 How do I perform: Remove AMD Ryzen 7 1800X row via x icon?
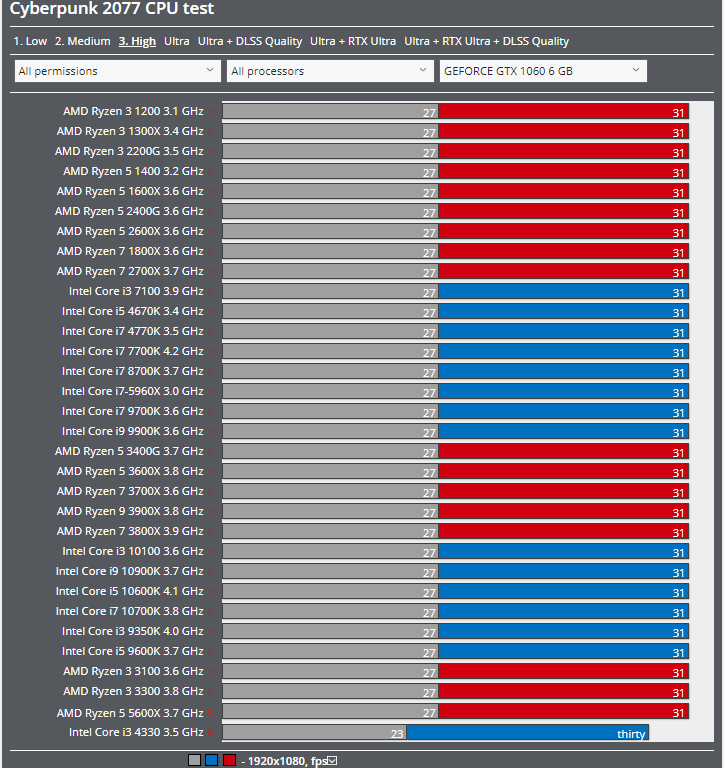211,252
